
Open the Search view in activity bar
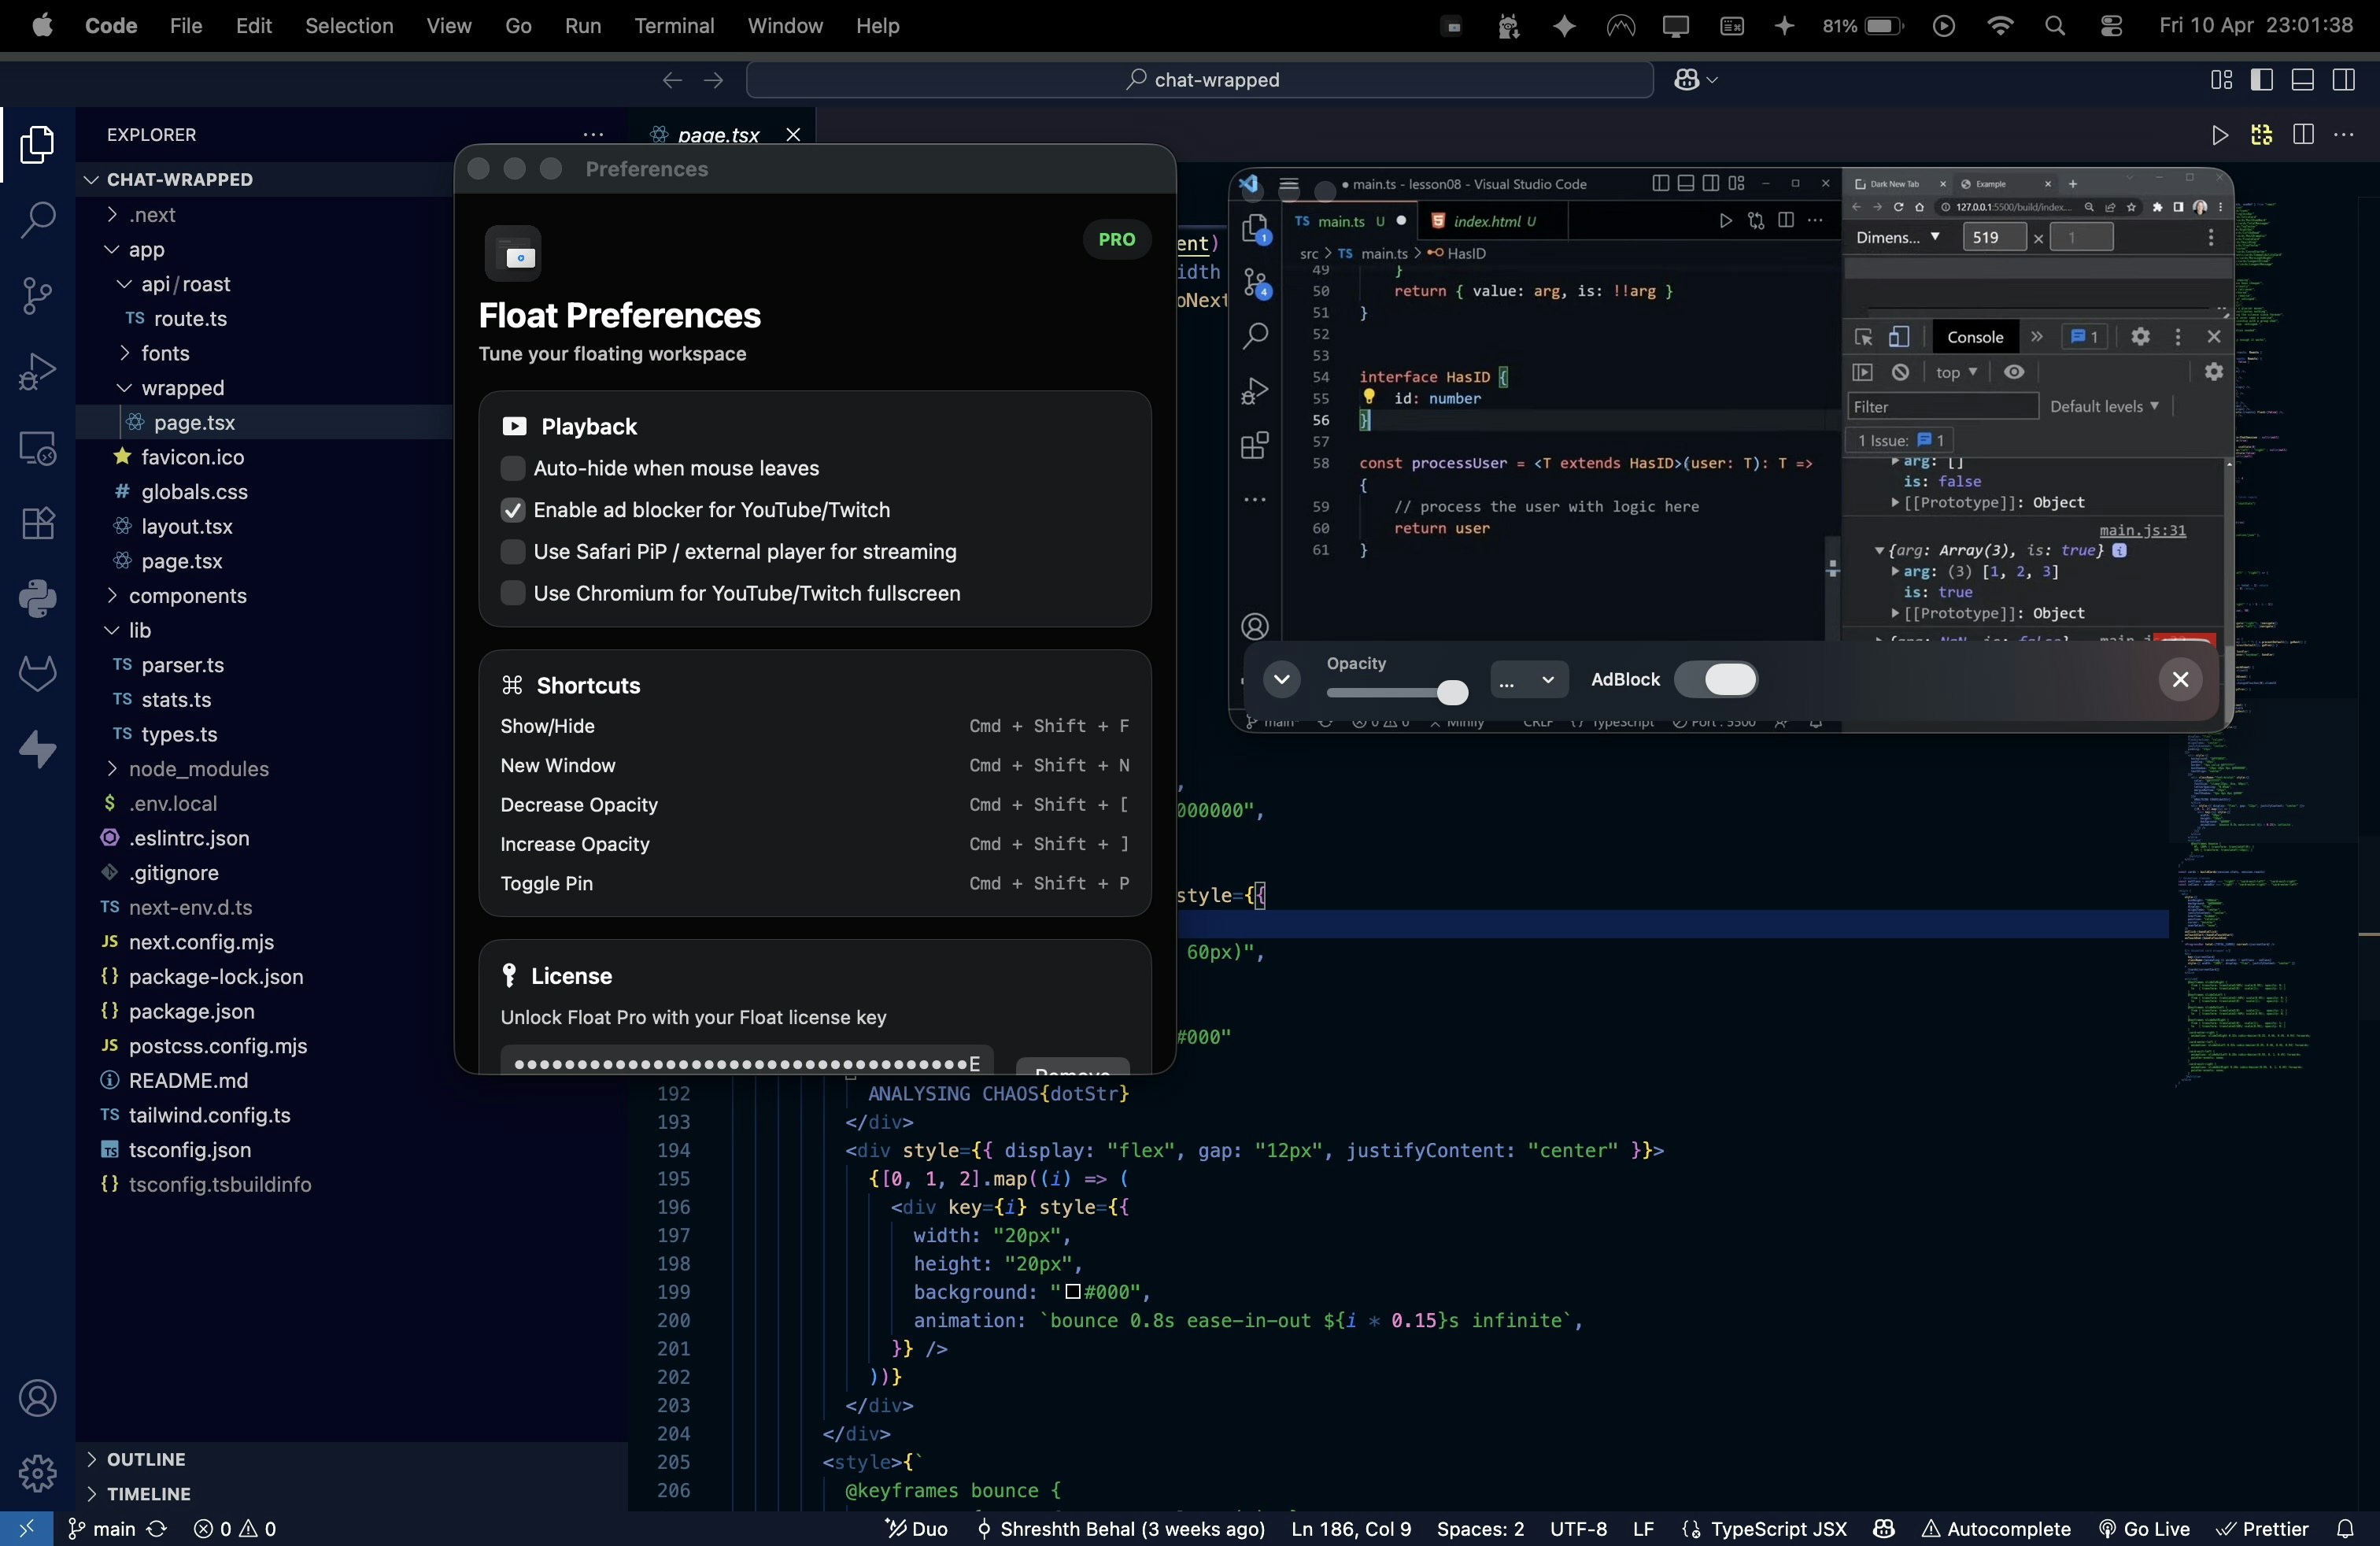37,220
